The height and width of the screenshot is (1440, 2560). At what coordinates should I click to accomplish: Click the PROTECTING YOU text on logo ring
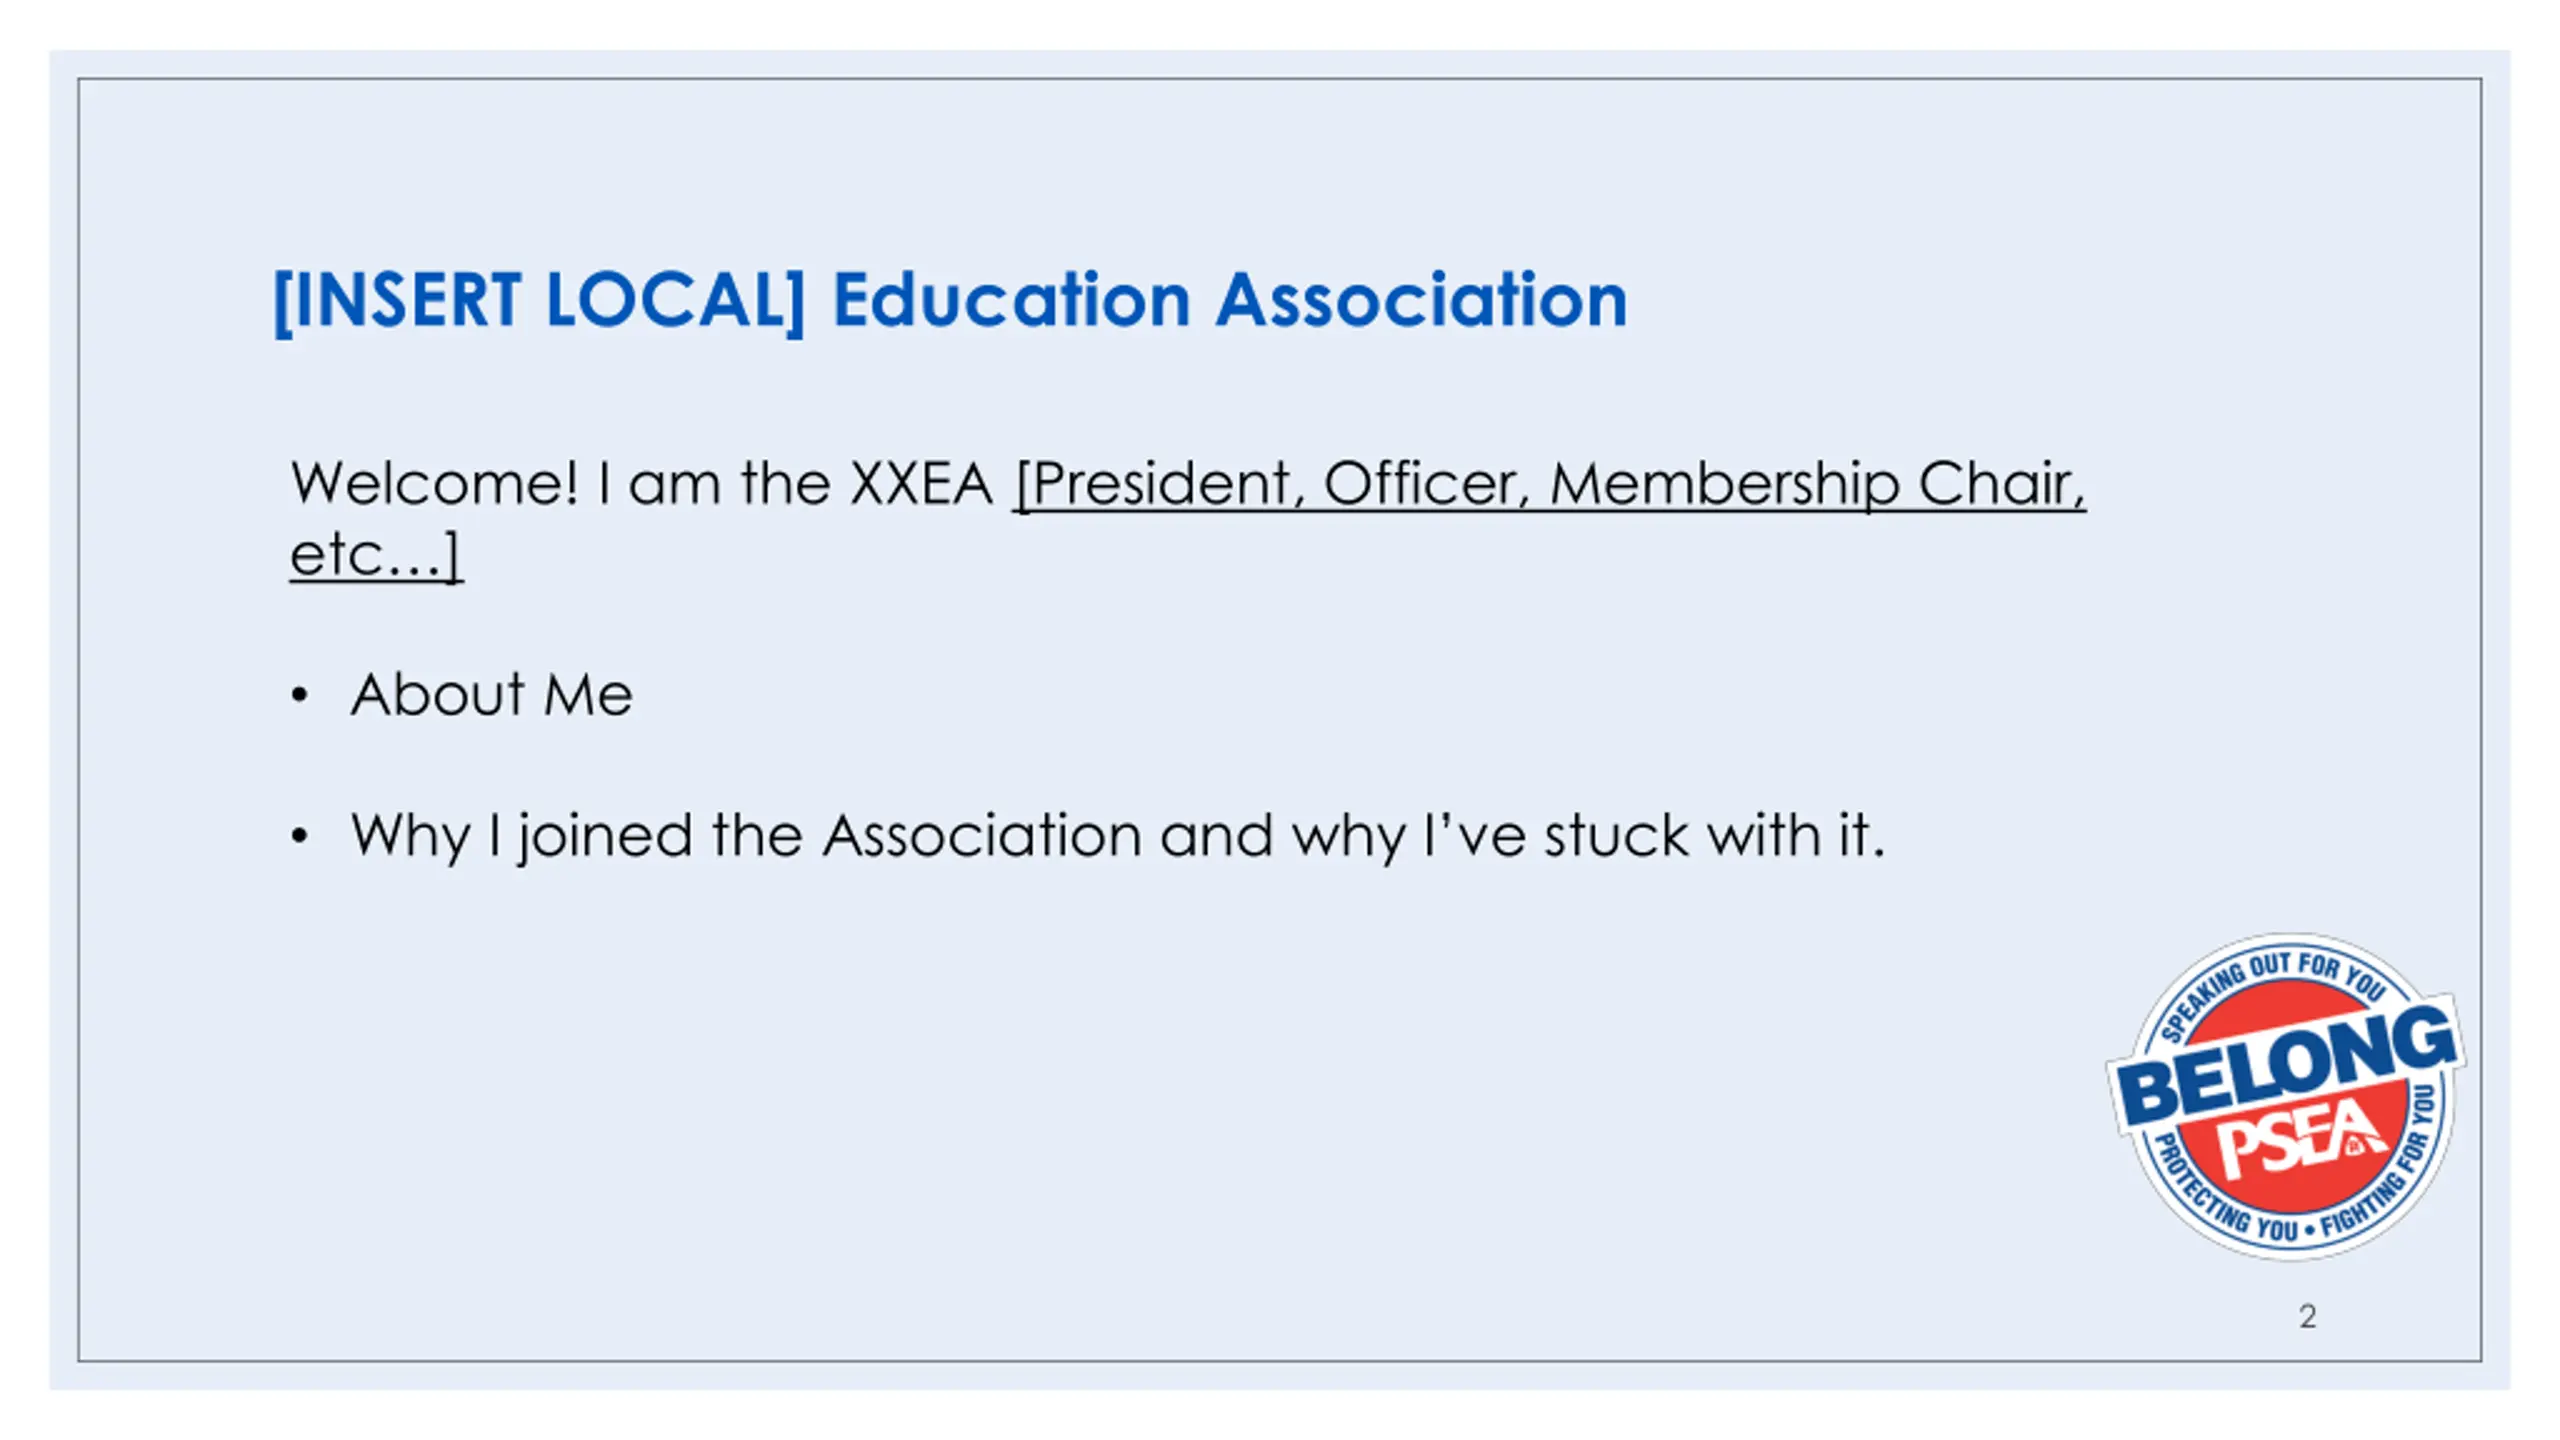[x=2222, y=1195]
